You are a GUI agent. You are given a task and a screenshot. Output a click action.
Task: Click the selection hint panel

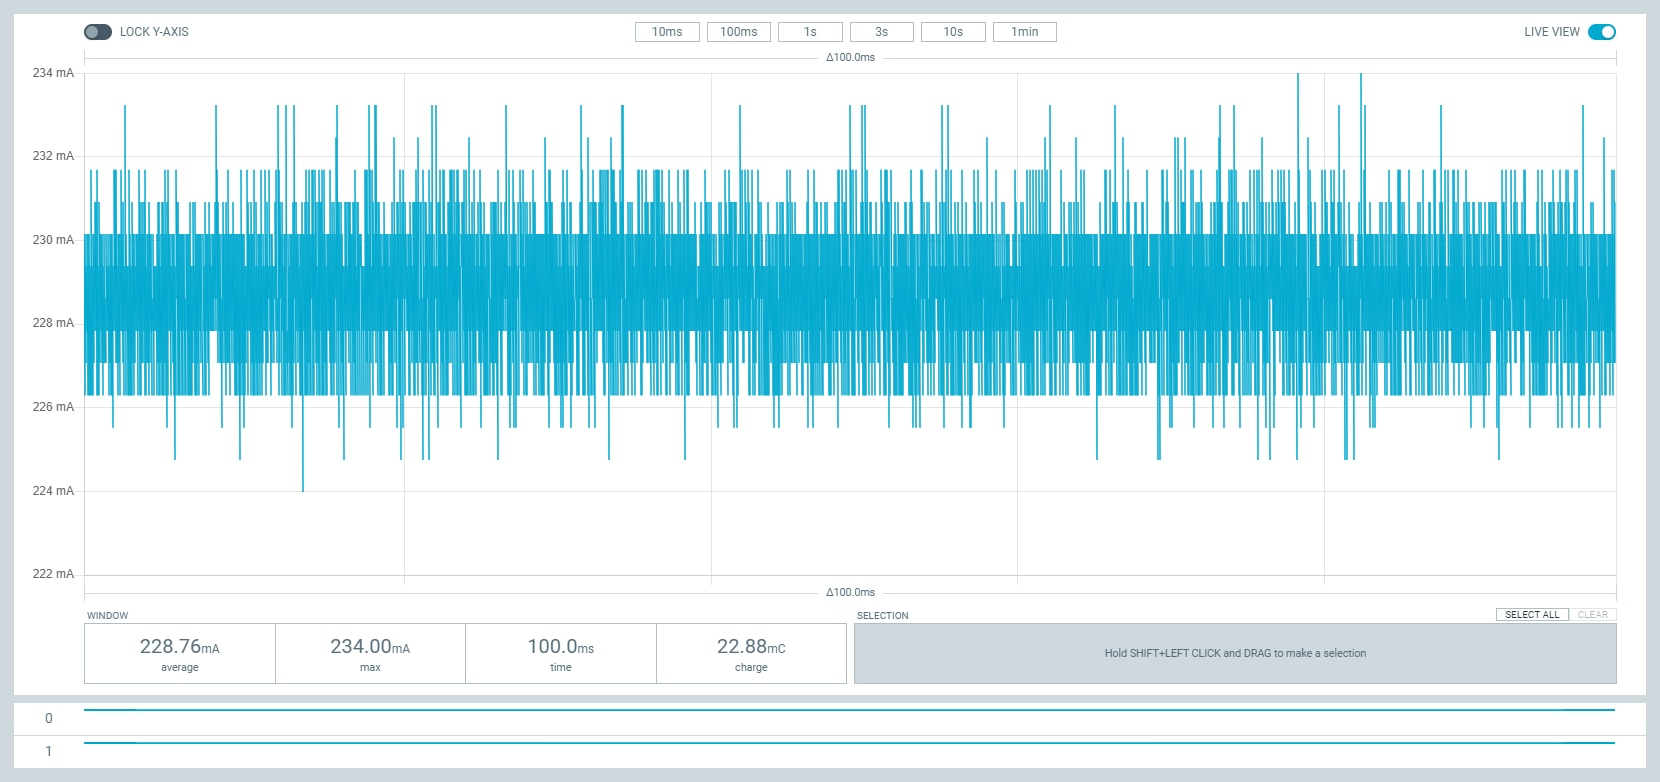(x=1235, y=654)
